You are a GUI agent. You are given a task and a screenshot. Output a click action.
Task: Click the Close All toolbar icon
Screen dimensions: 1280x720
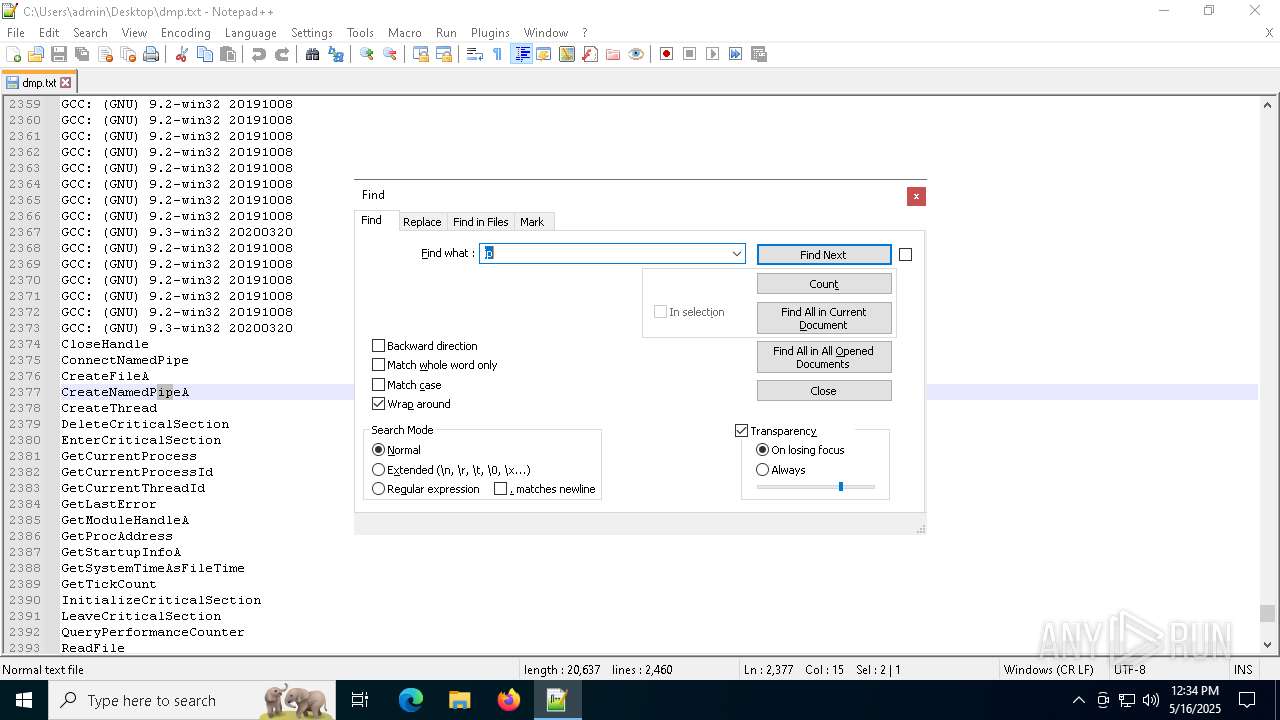tap(128, 54)
